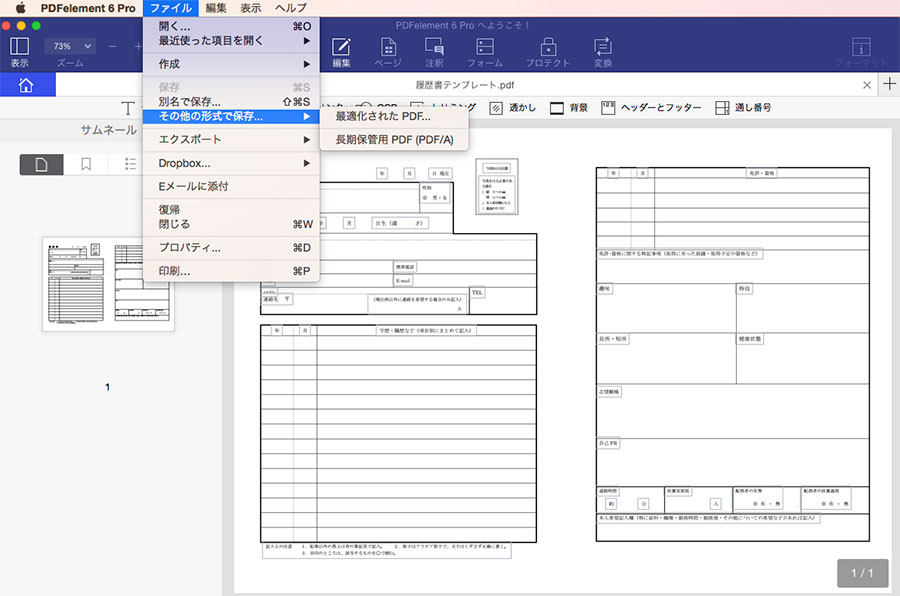This screenshot has width=900, height=596.
Task: Click the 背景 background tool
Action: pyautogui.click(x=568, y=107)
